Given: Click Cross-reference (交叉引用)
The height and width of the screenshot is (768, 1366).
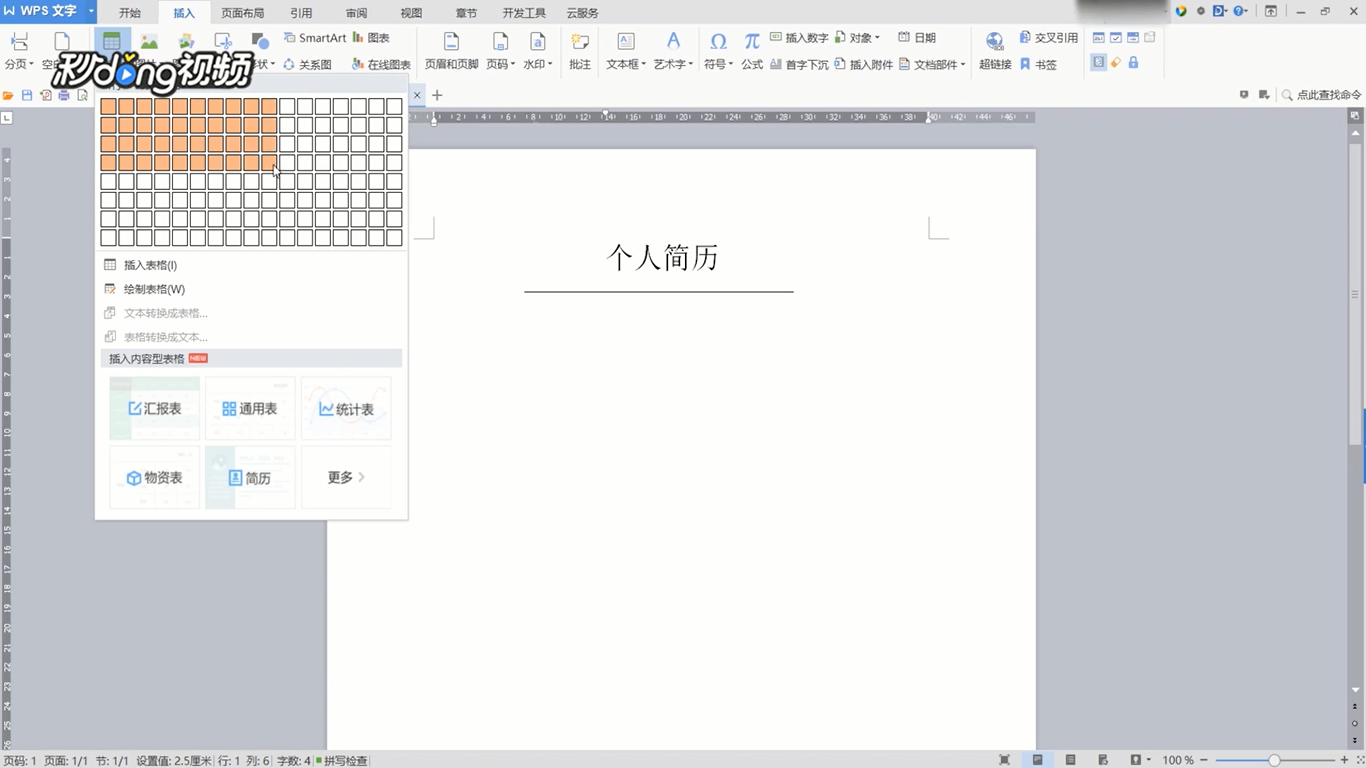Looking at the screenshot, I should coord(1049,38).
